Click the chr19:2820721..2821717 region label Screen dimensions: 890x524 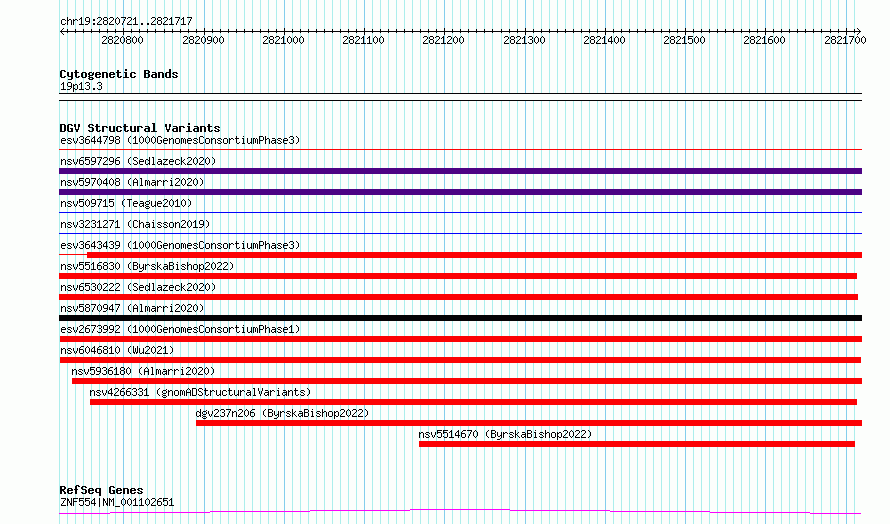click(x=126, y=21)
